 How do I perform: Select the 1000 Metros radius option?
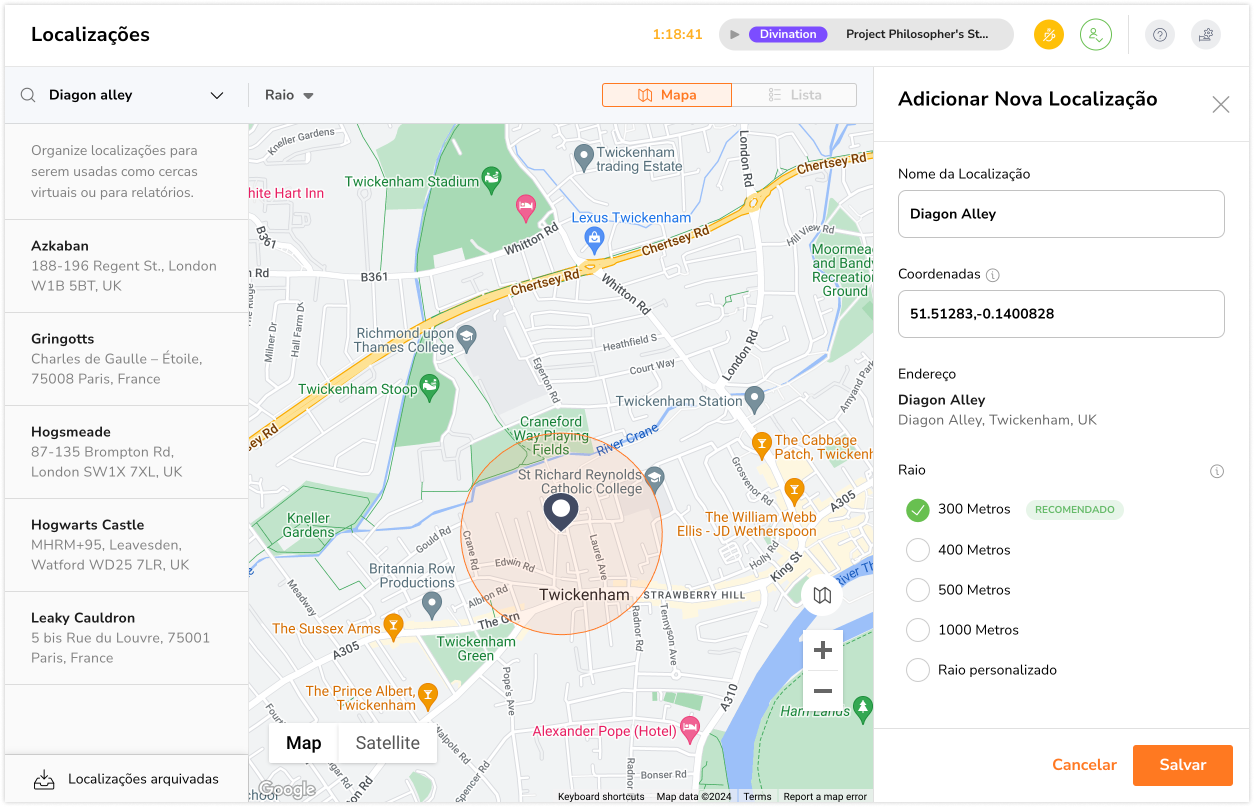(918, 630)
